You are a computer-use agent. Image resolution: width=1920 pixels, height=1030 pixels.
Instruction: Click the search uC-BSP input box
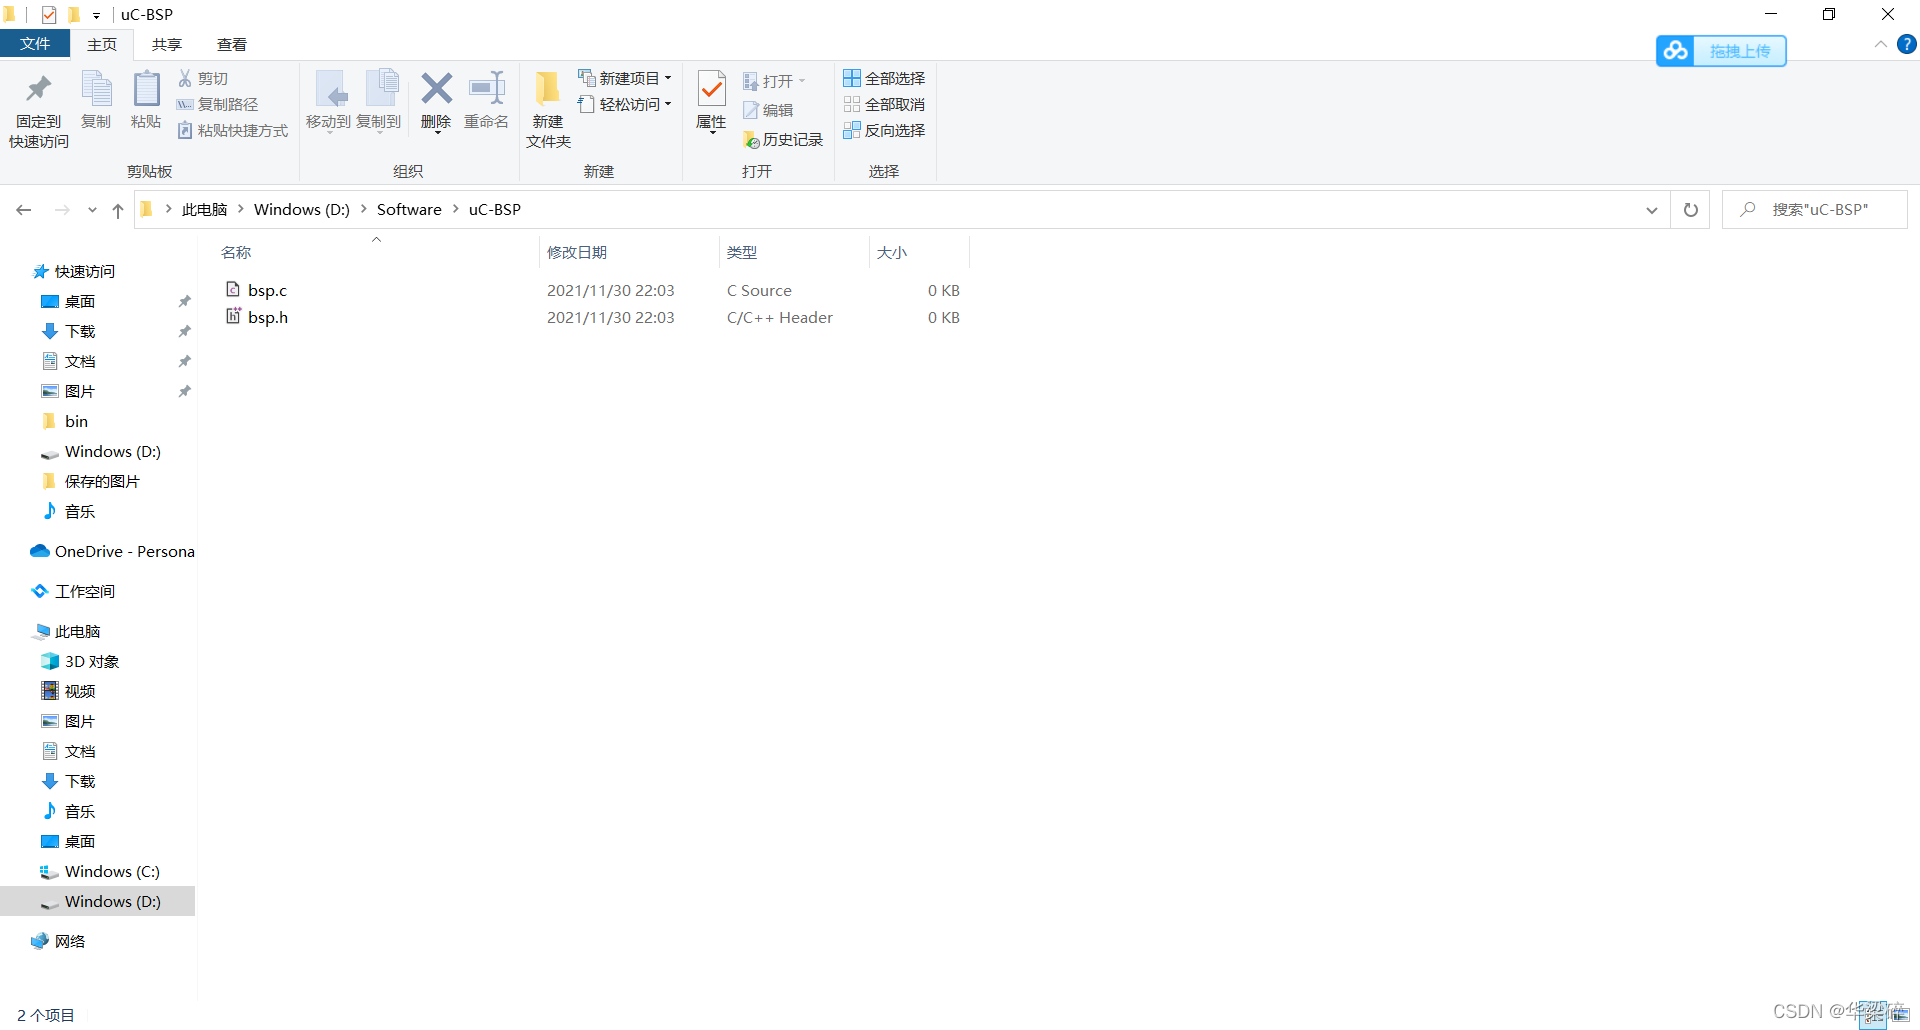1815,210
